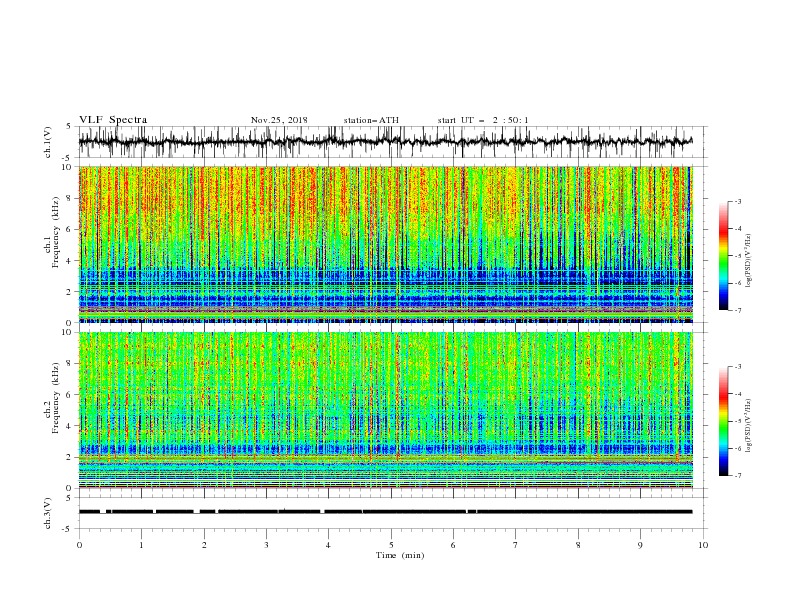Click the "-6" tick on lower color bar

[738, 448]
